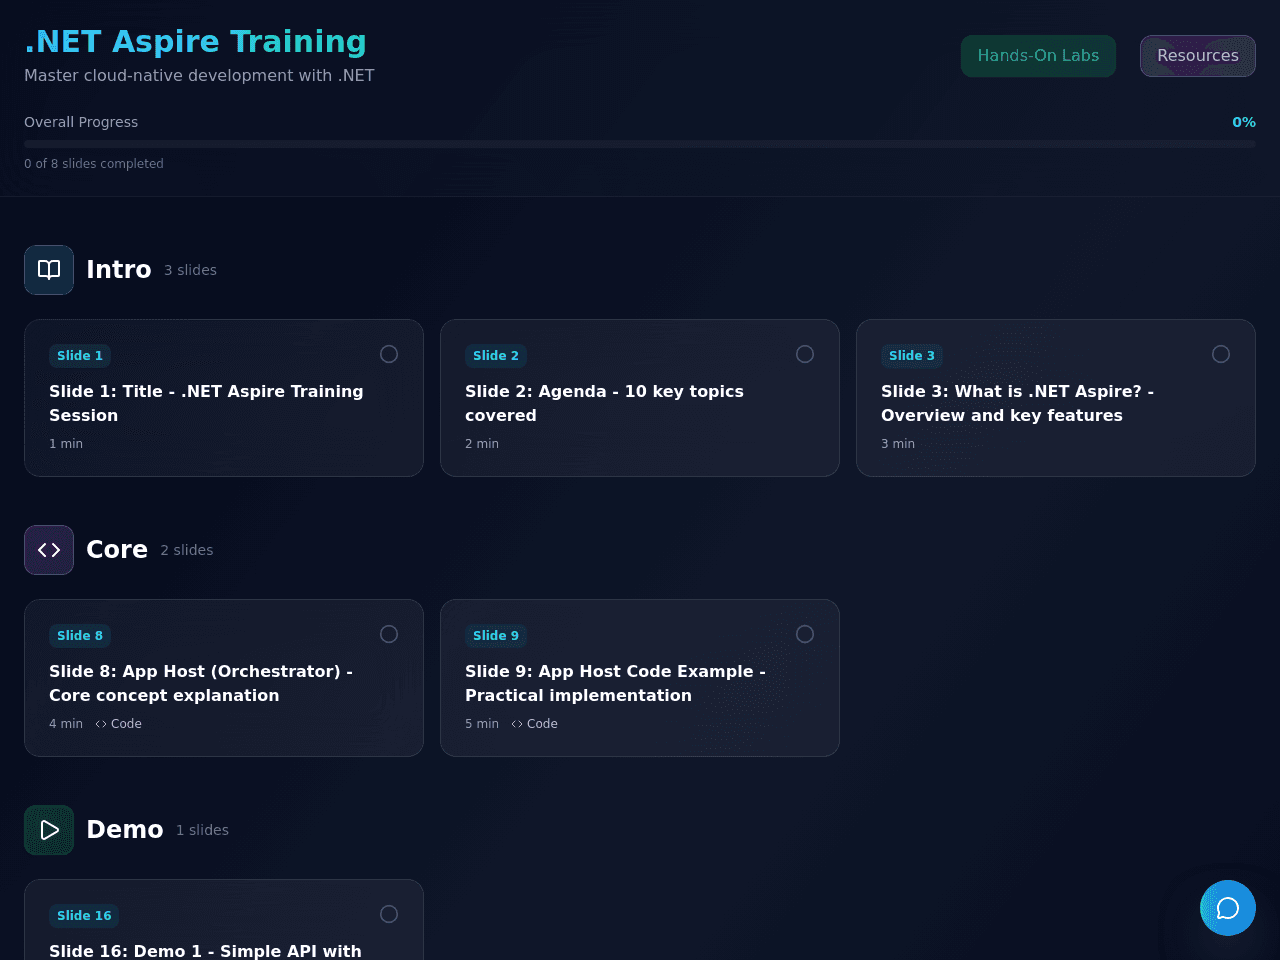Viewport: 1280px width, 960px height.
Task: Click the 'Slide 3' badge
Action: pos(912,356)
